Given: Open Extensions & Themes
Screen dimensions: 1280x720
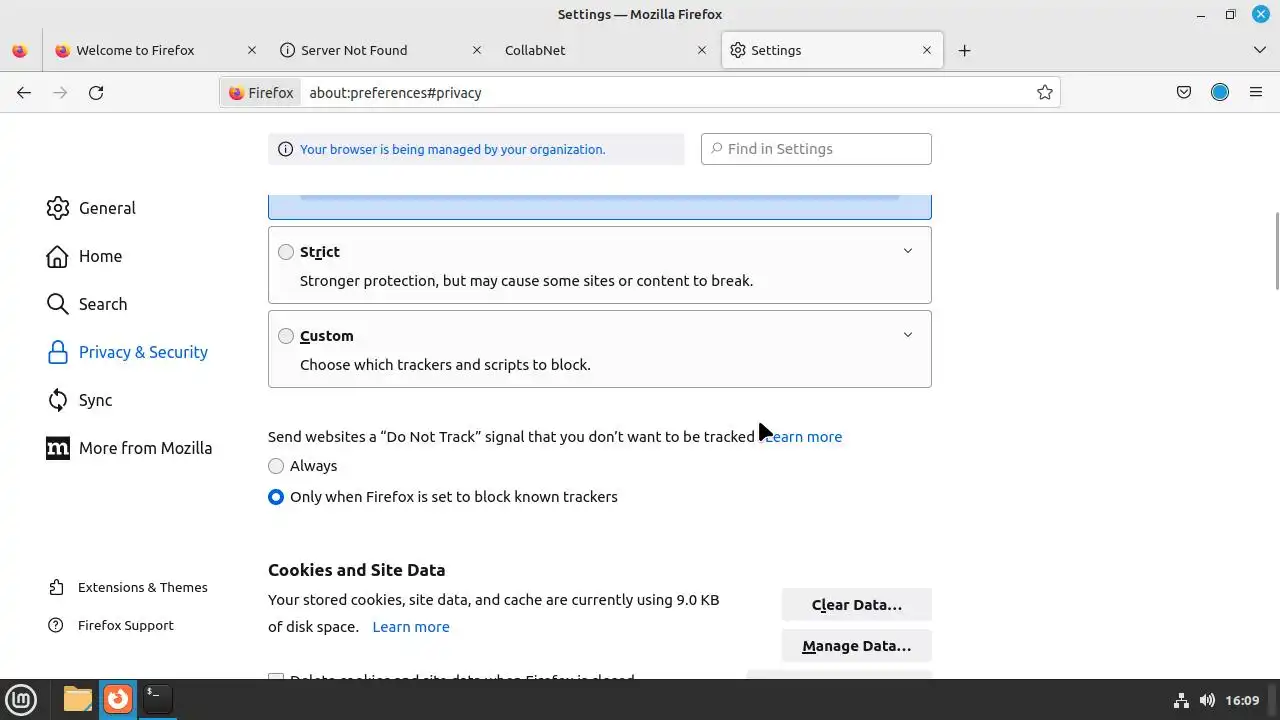Looking at the screenshot, I should 142,587.
